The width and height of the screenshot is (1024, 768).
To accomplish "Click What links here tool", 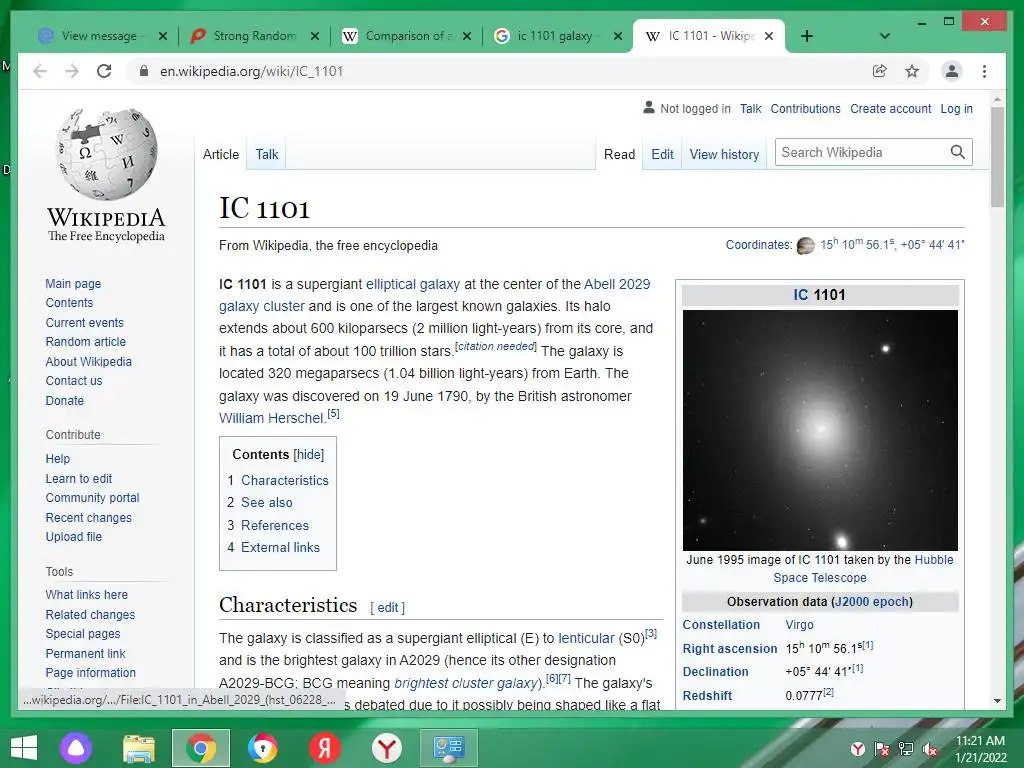I will click(86, 594).
